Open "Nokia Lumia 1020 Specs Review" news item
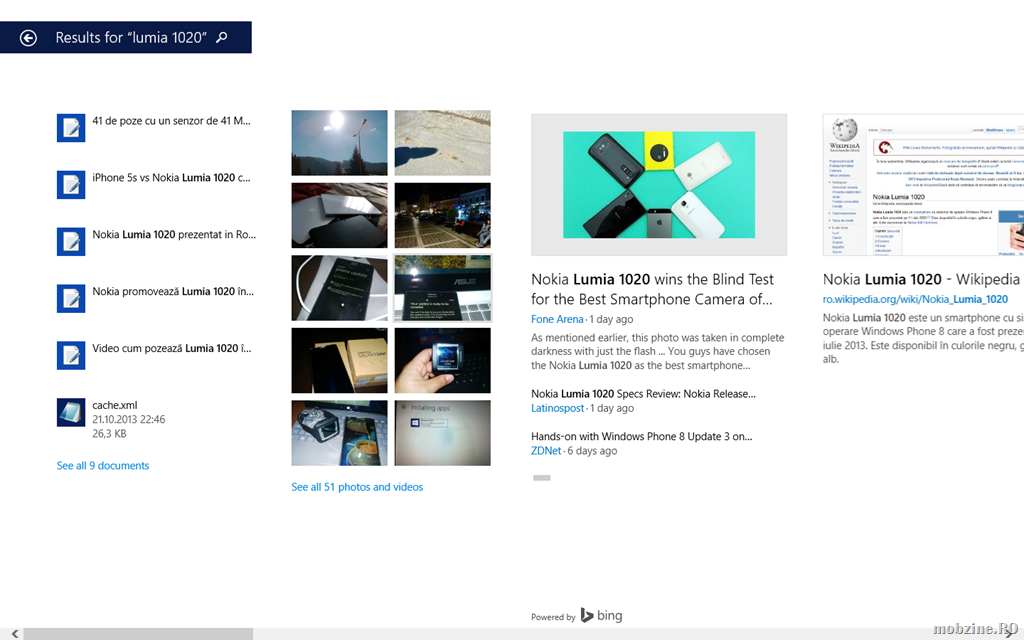Screen dimensions: 1024x640 tap(643, 394)
